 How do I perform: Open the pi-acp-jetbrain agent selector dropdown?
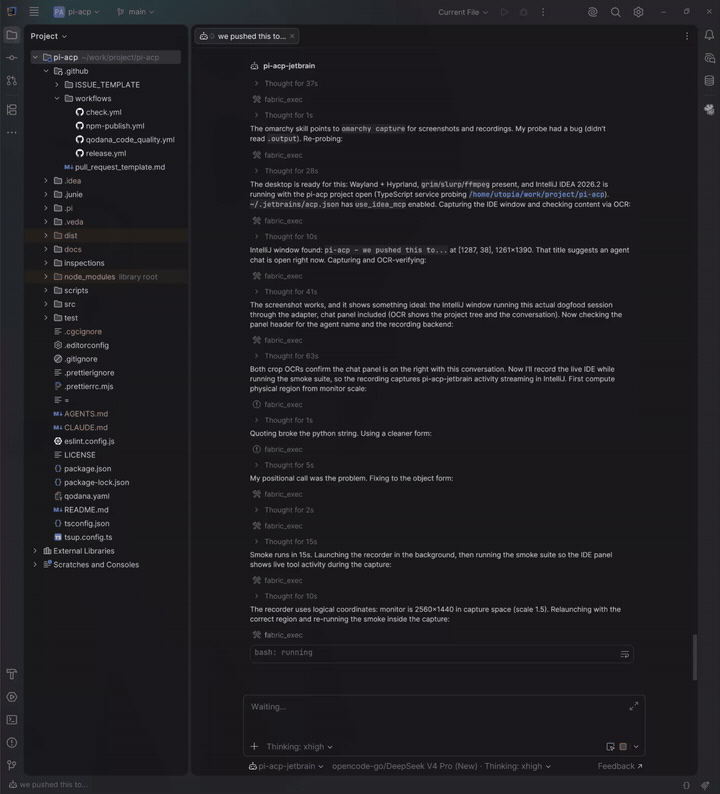point(286,766)
